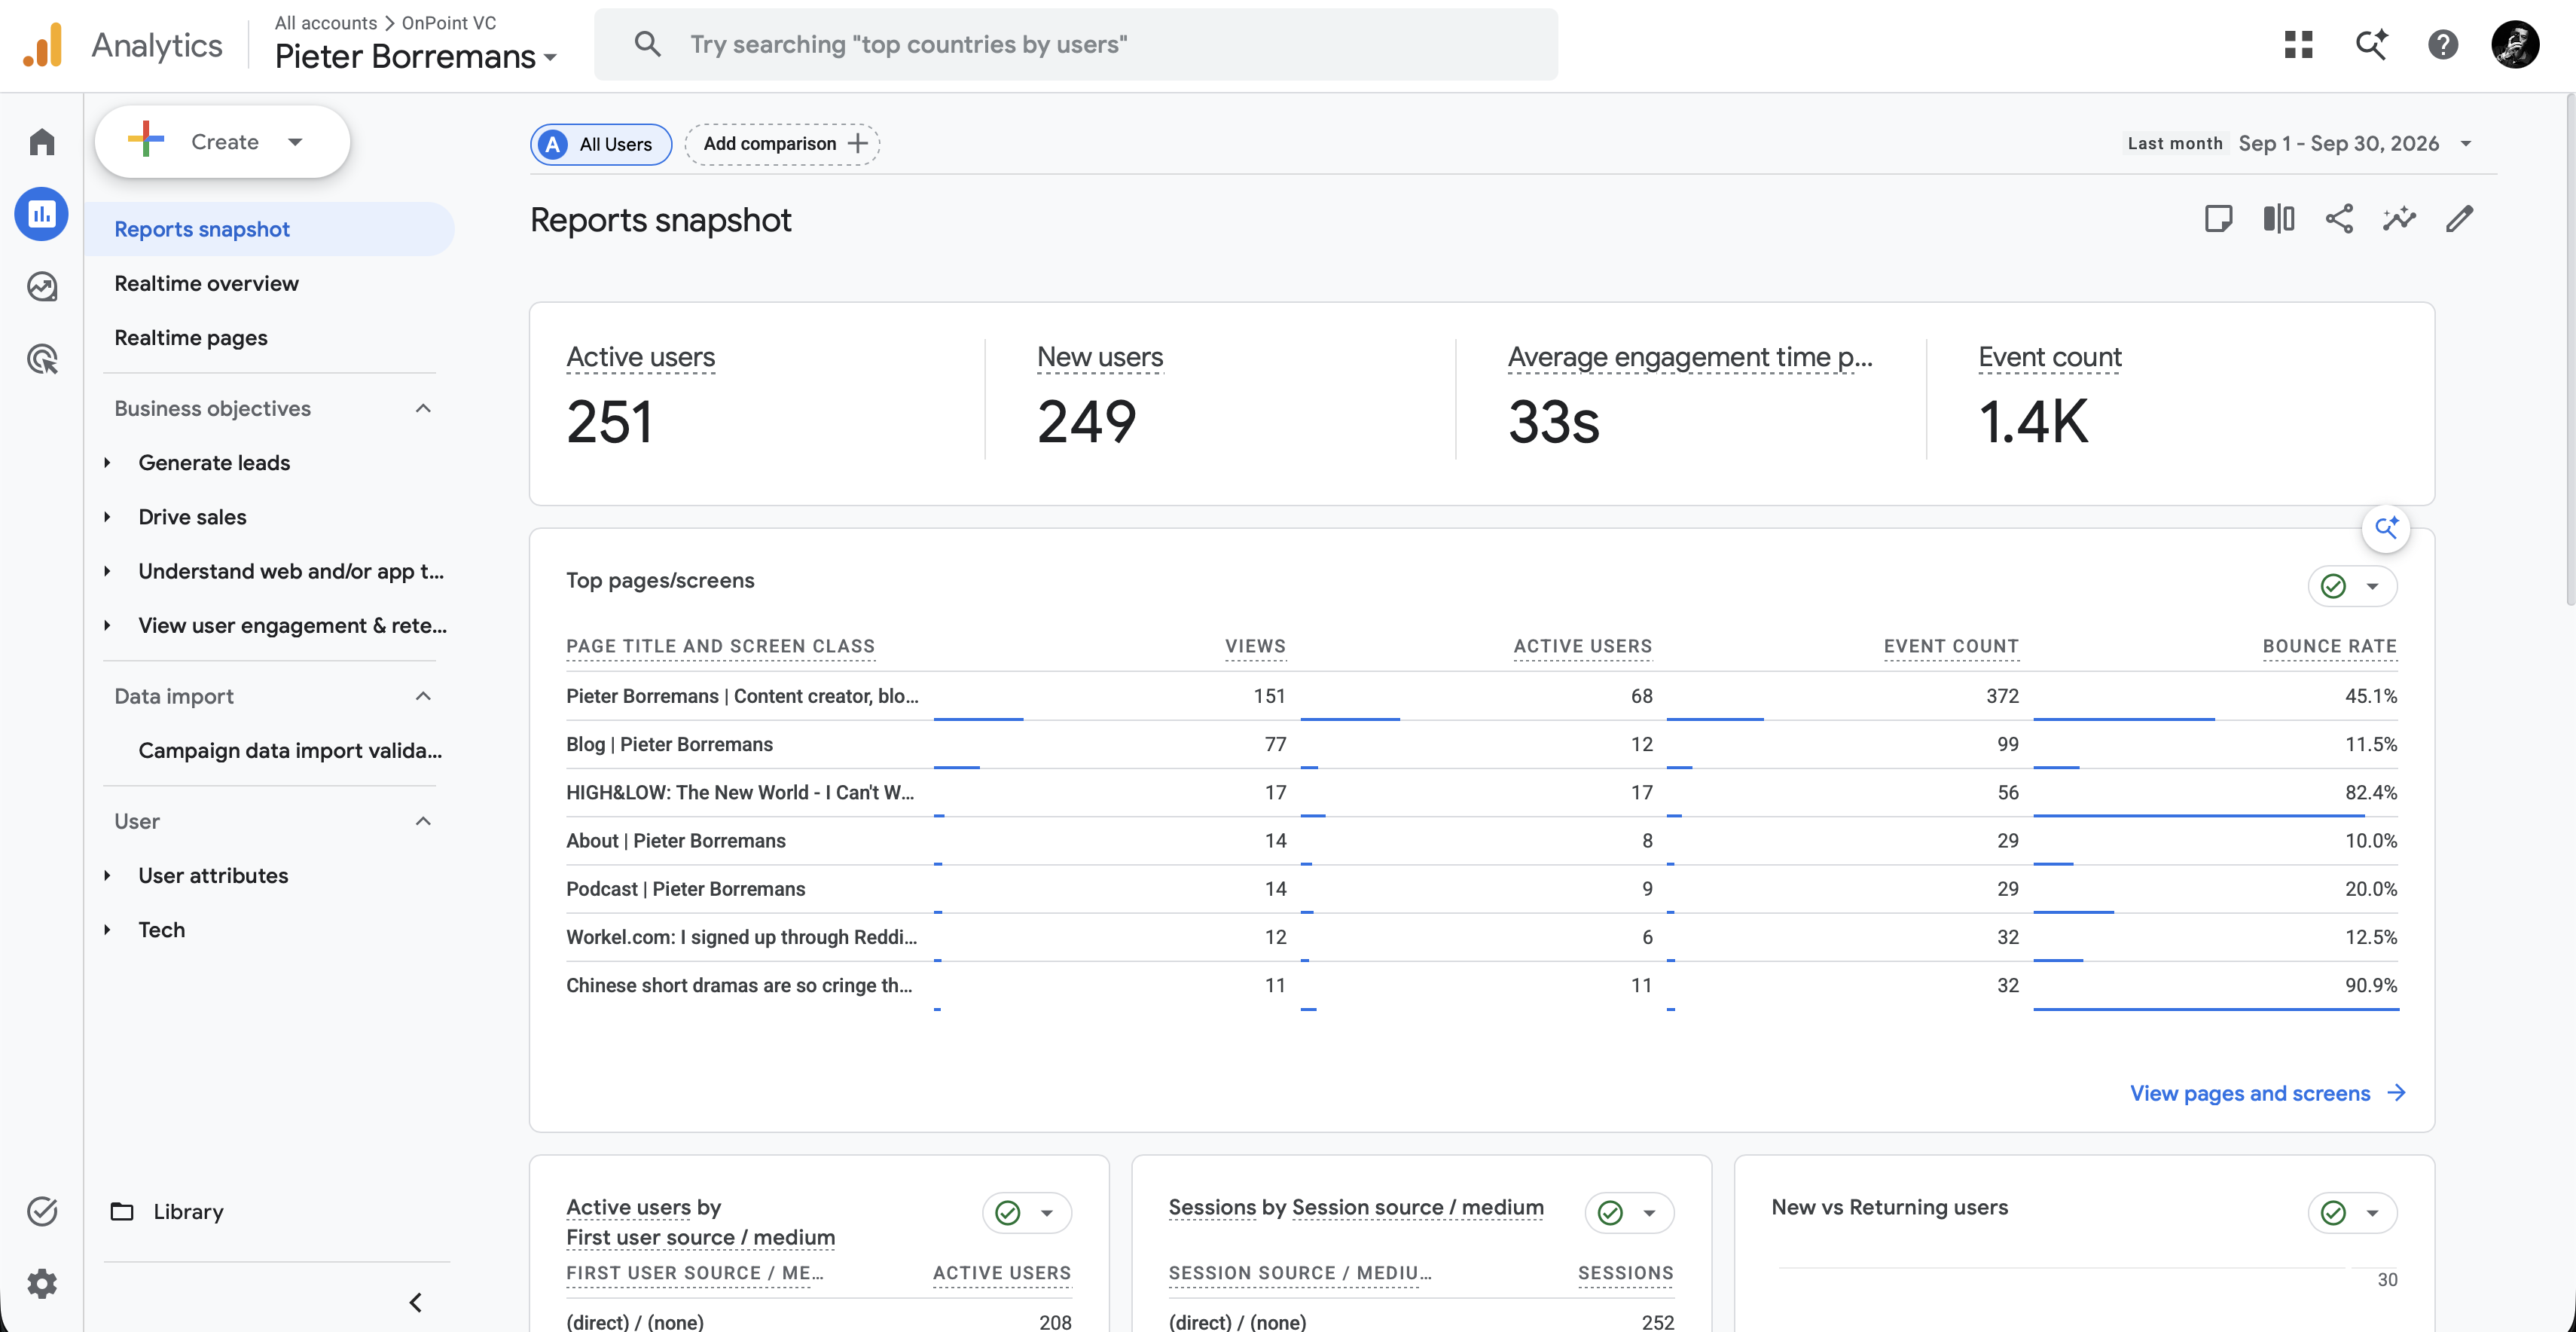Click the customize report note icon

click(x=2218, y=219)
